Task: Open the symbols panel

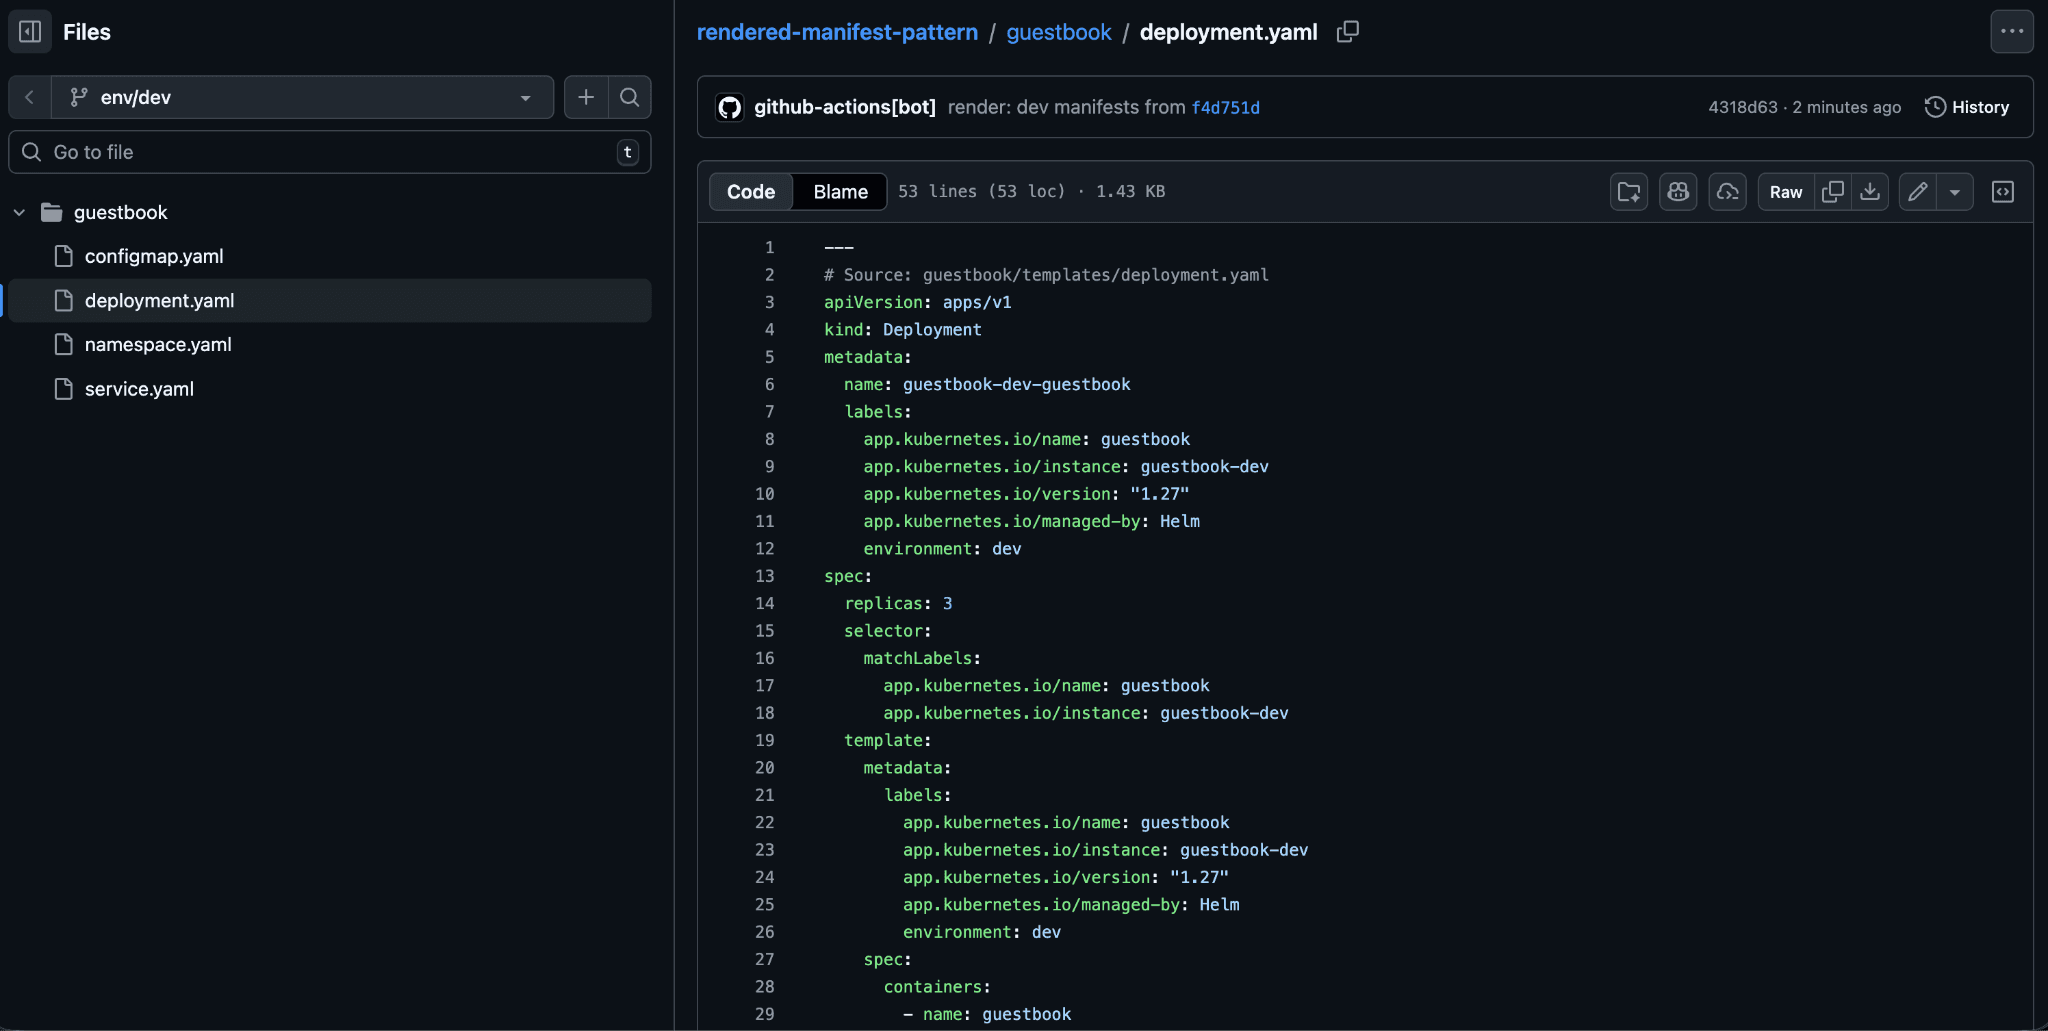Action: [2003, 191]
